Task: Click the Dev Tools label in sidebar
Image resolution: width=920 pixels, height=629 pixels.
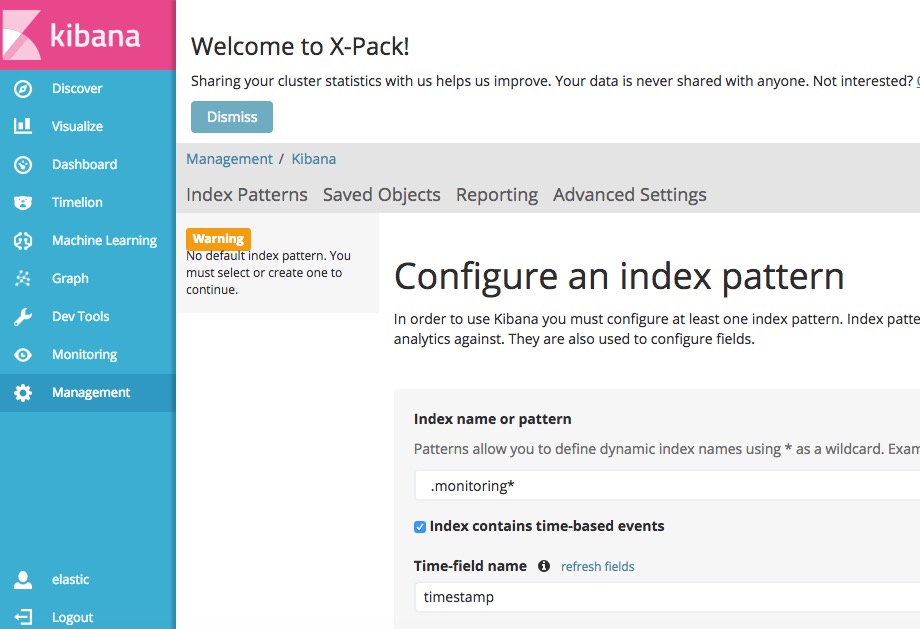Action: 80,316
